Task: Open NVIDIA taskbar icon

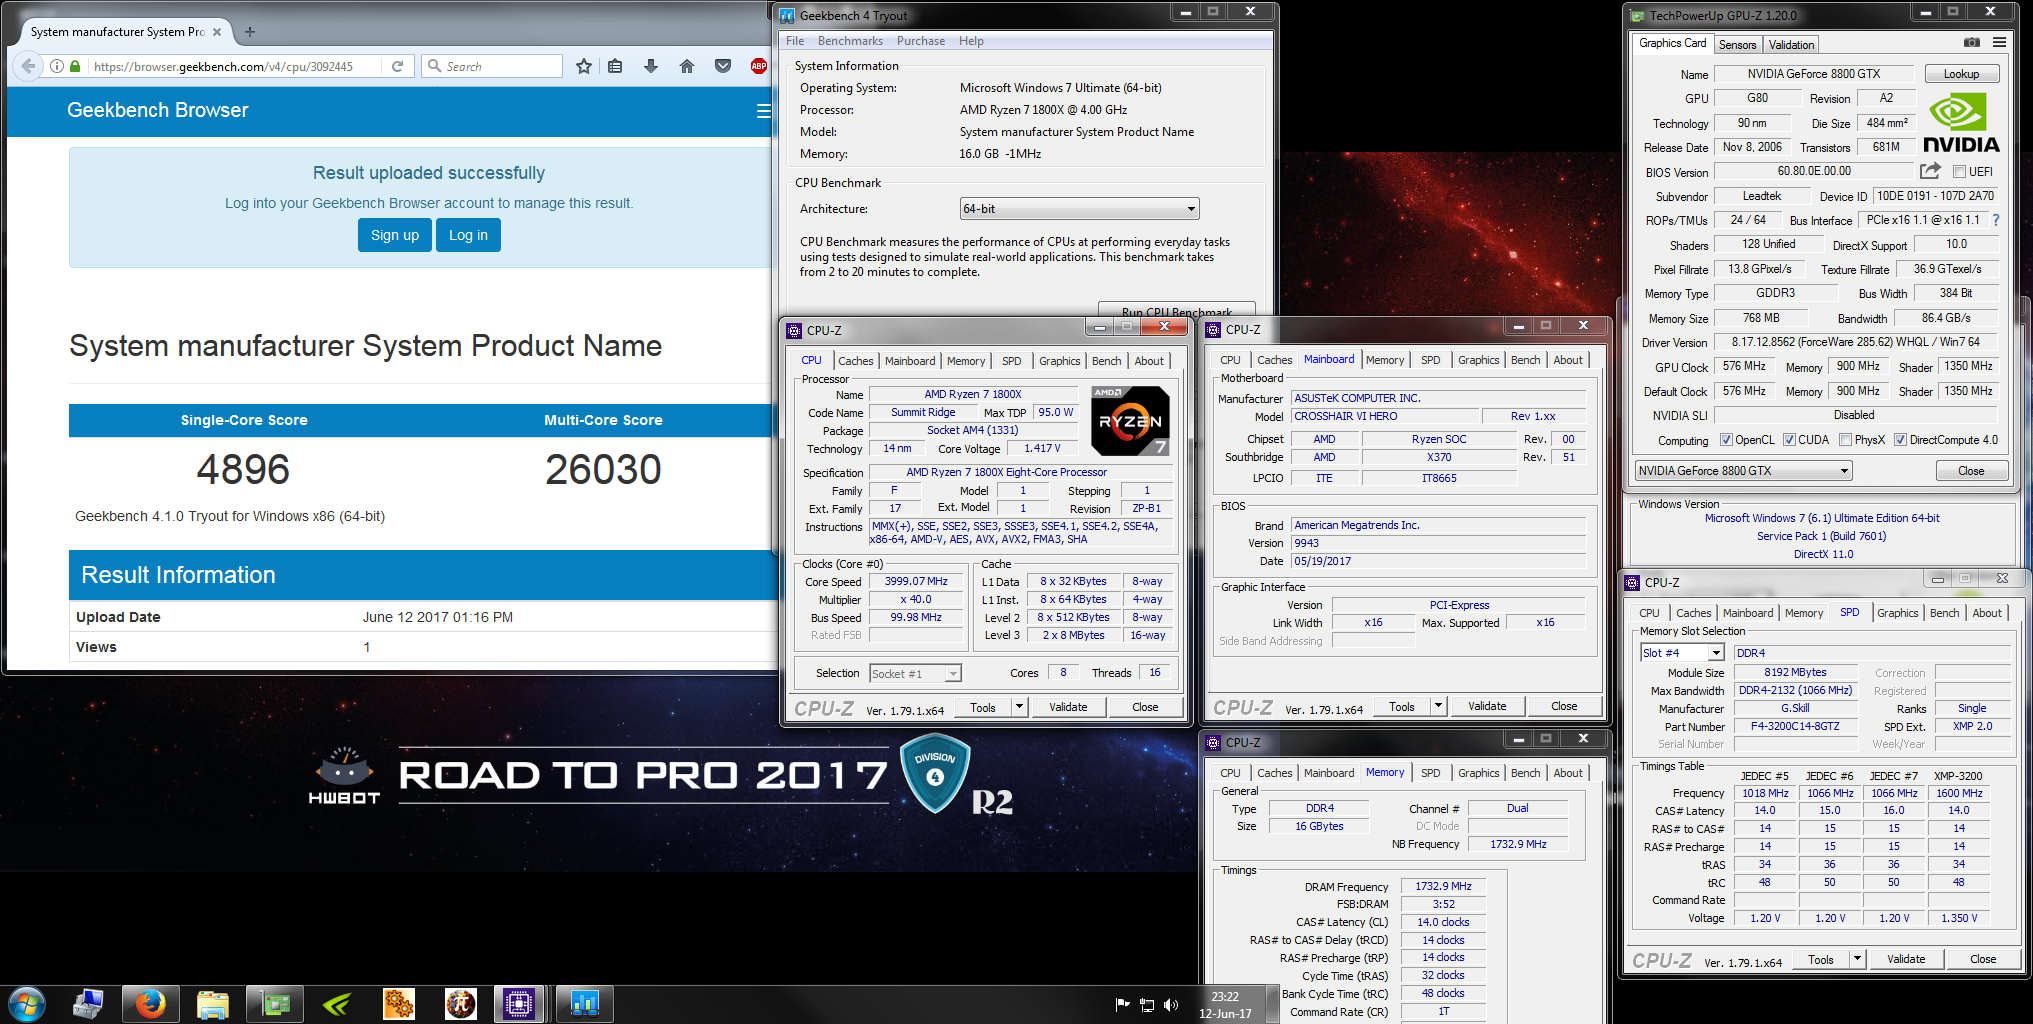Action: tap(337, 1003)
